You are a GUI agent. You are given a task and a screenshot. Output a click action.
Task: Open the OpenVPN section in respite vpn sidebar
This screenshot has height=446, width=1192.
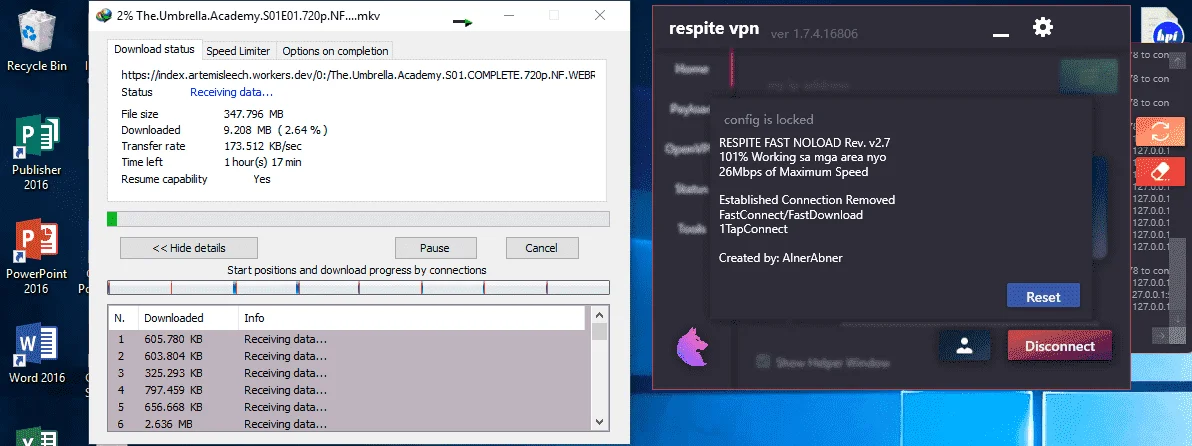687,149
